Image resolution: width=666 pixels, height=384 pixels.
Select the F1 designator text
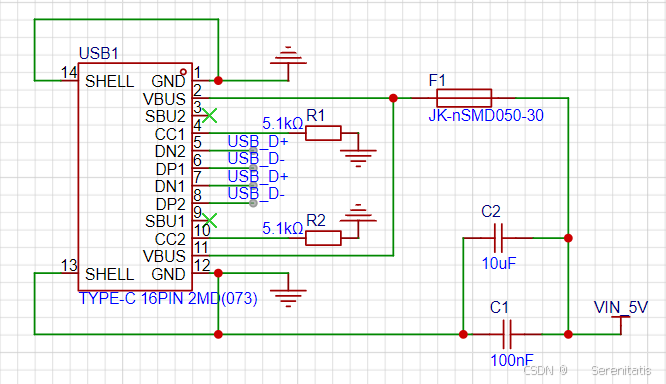tap(437, 80)
